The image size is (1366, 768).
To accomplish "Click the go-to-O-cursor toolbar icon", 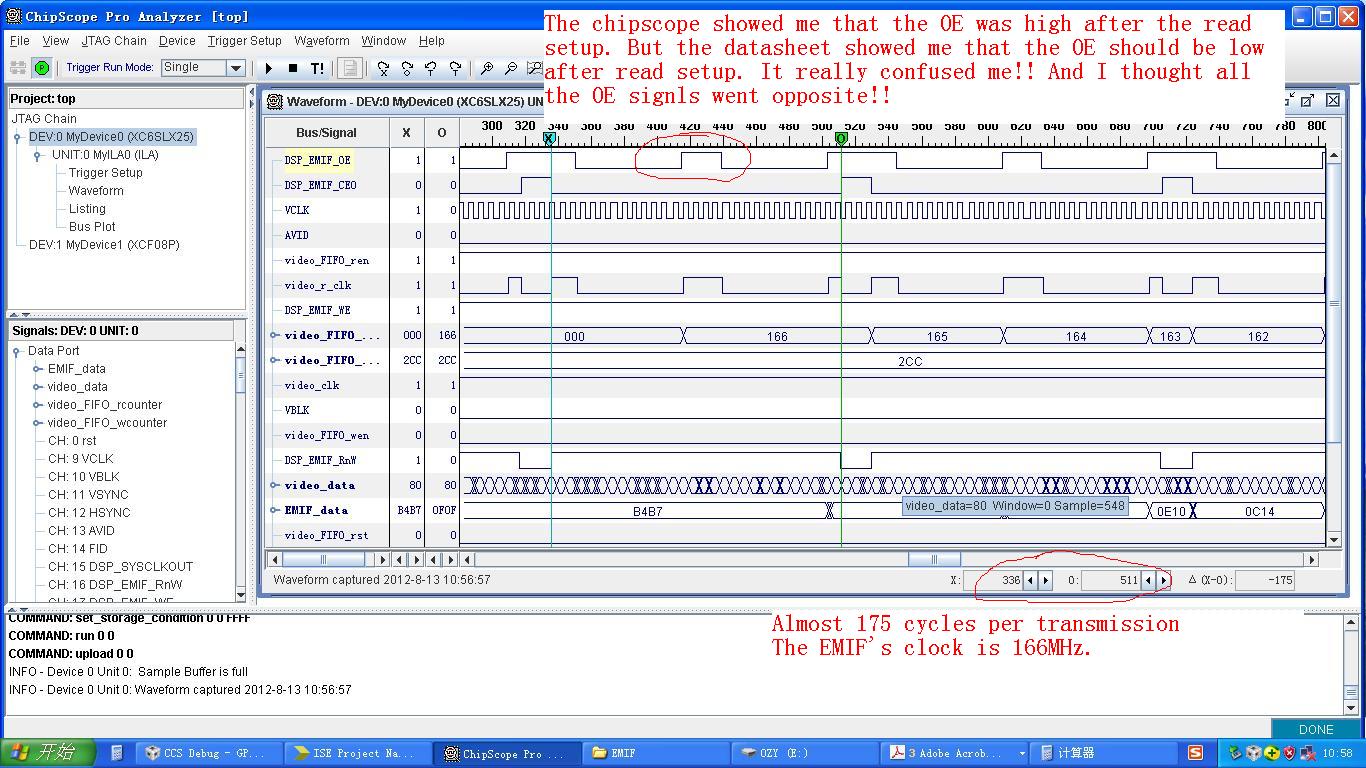I will click(x=407, y=68).
